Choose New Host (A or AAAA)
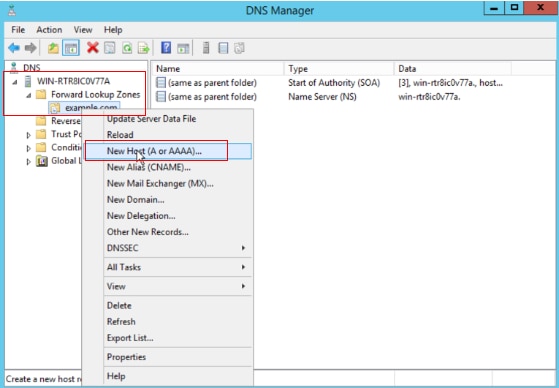The image size is (559, 388). (x=168, y=151)
